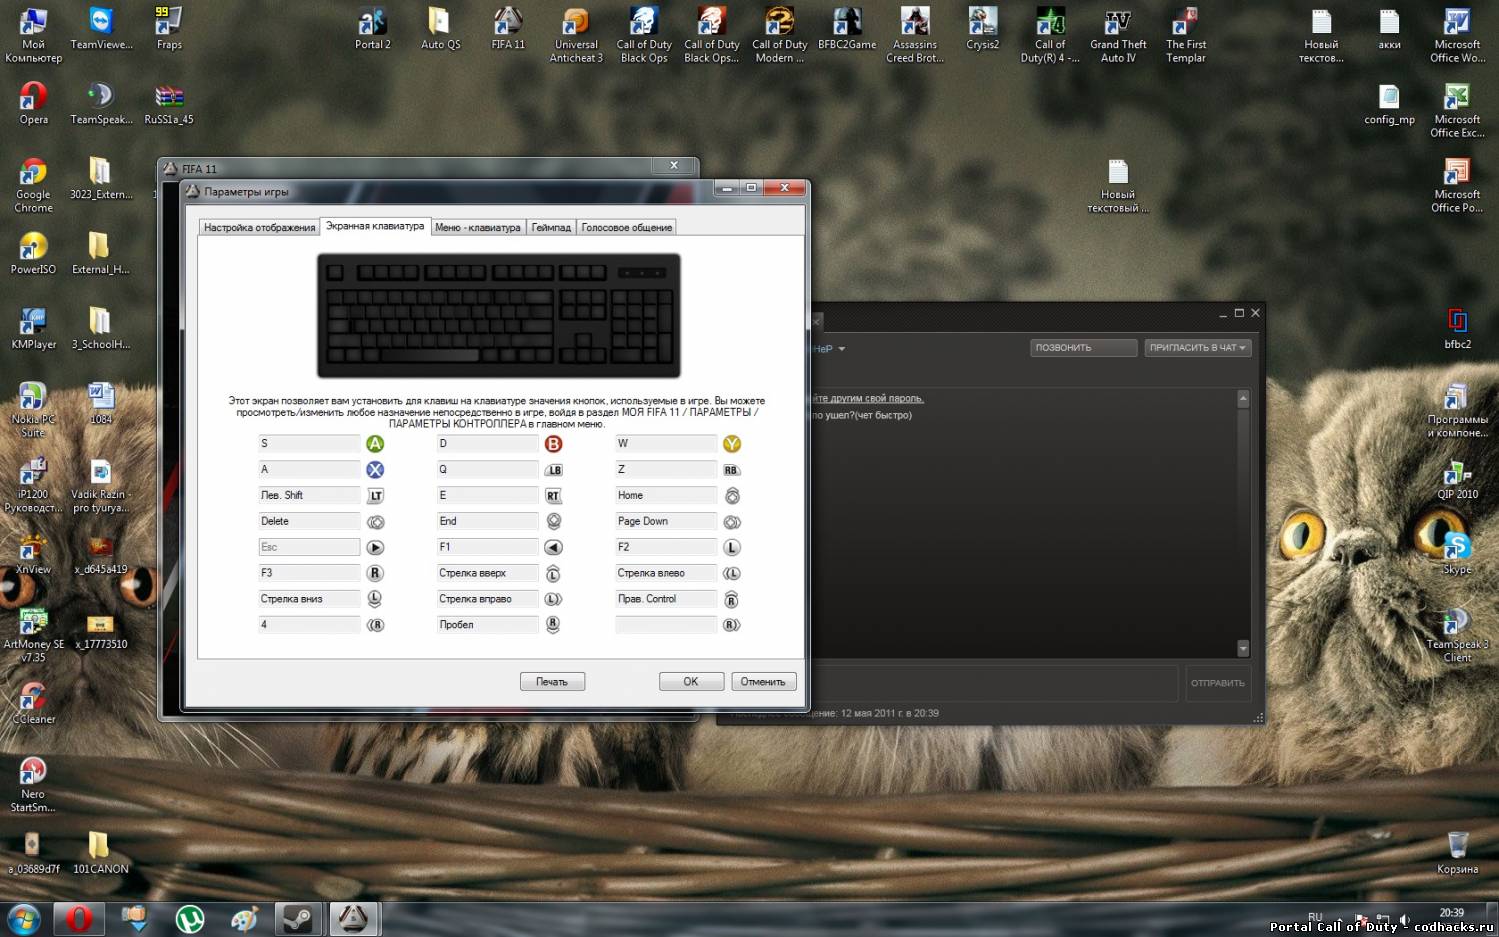Click the key field containing Стрелка вверх
1499x937 pixels.
point(487,573)
